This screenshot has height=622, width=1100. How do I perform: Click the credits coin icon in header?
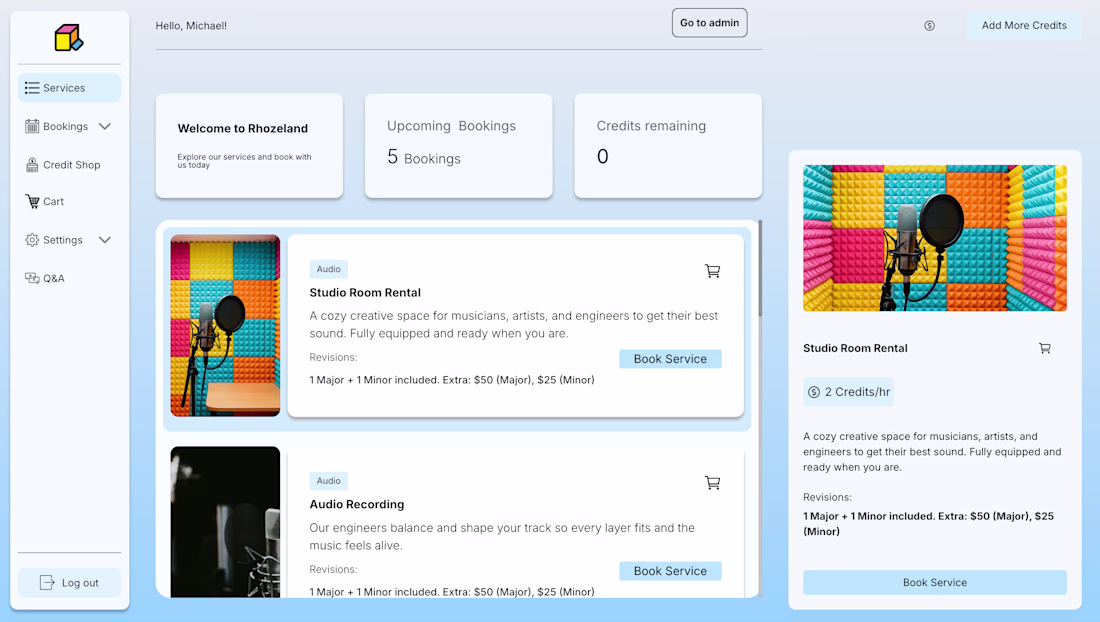(929, 26)
